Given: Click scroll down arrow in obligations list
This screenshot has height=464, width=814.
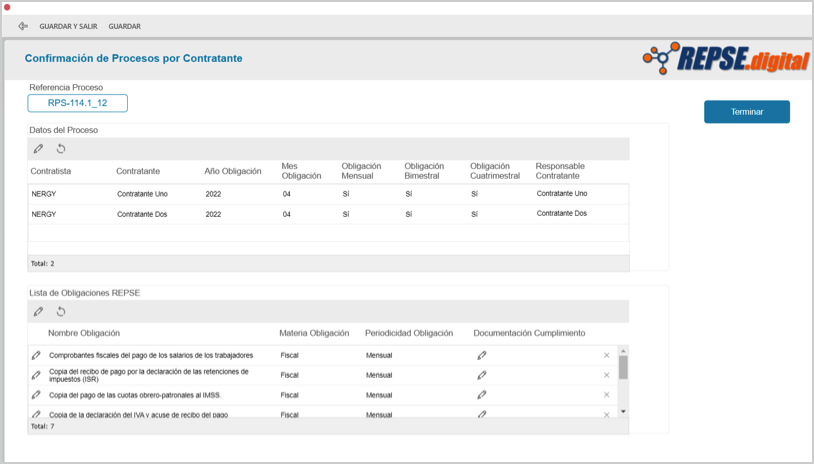Looking at the screenshot, I should [623, 412].
